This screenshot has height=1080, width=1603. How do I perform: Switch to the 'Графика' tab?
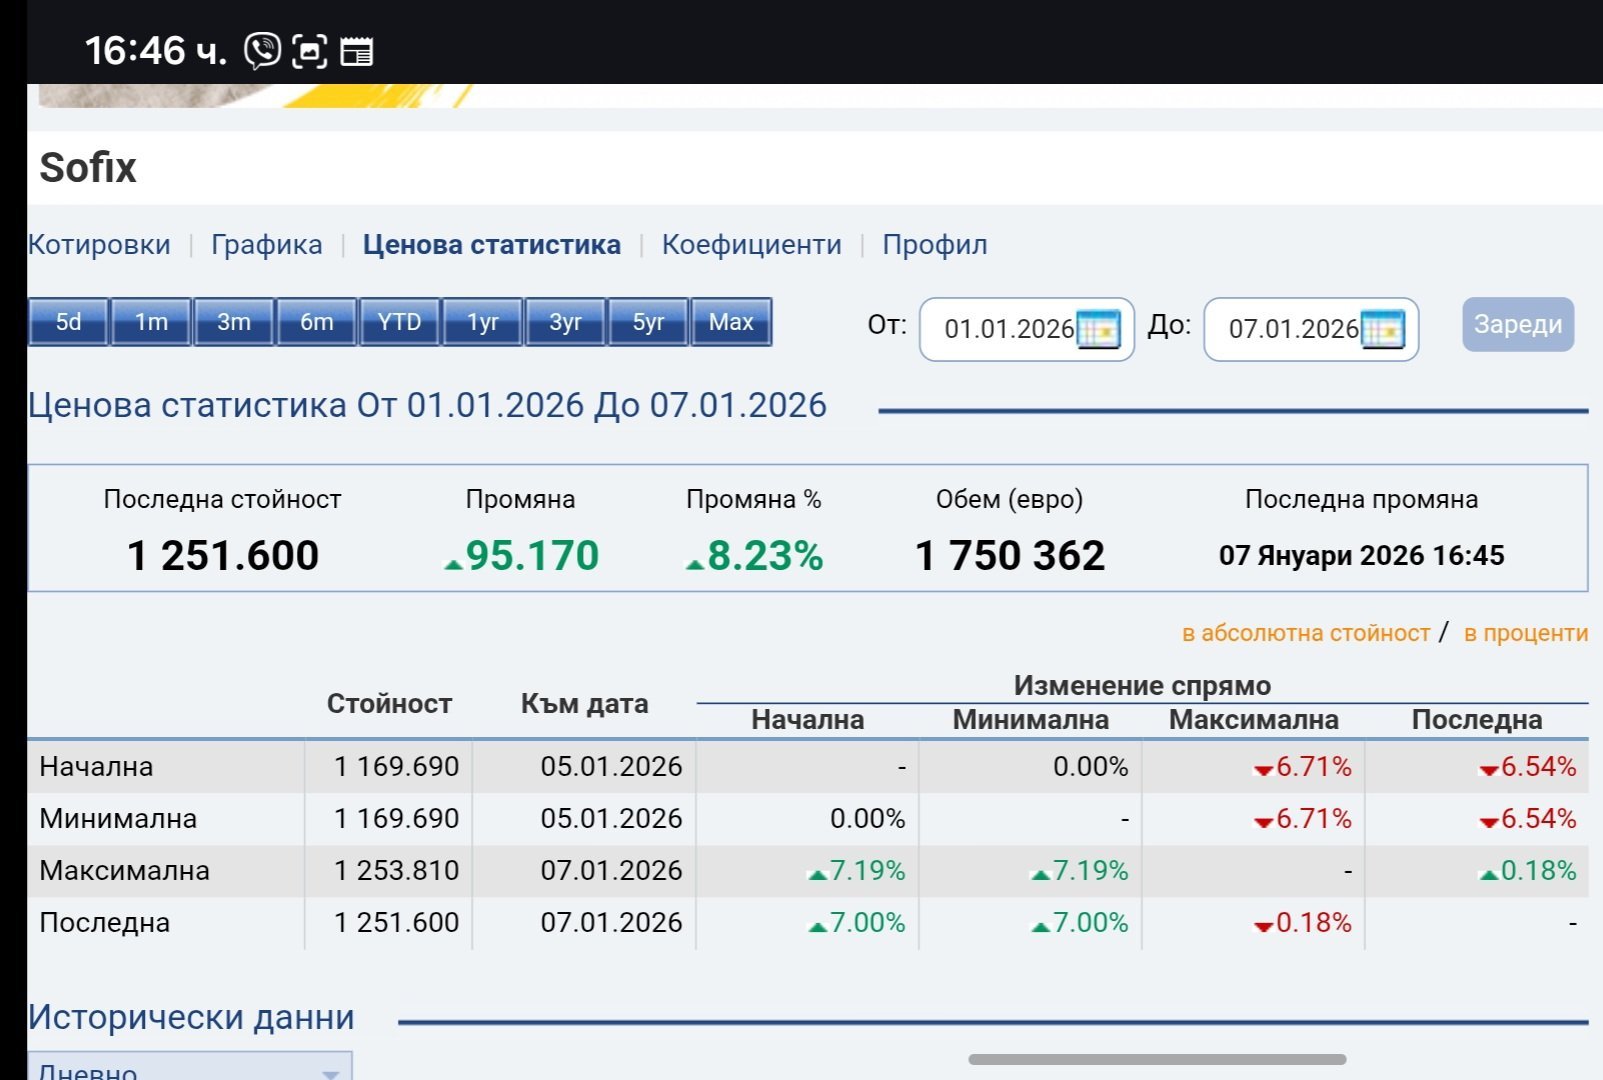point(266,245)
